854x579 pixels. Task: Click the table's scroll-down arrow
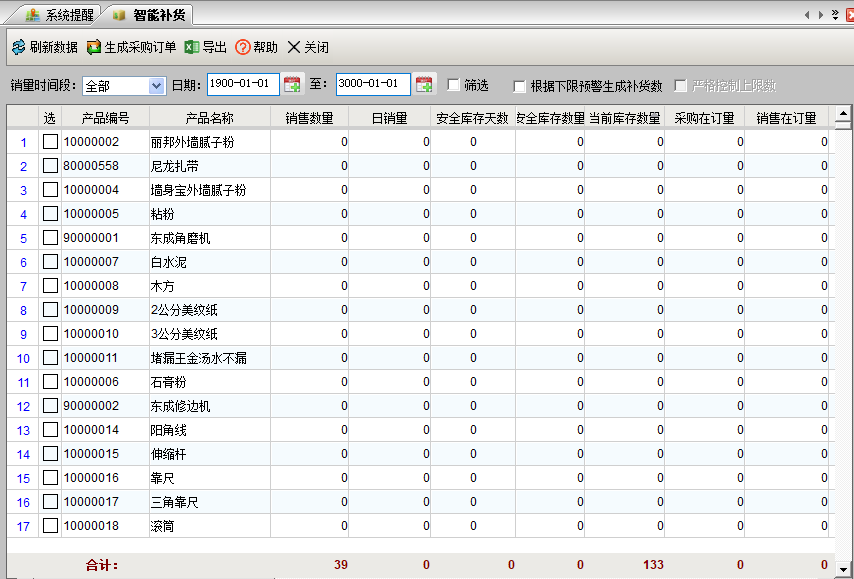coord(843,568)
